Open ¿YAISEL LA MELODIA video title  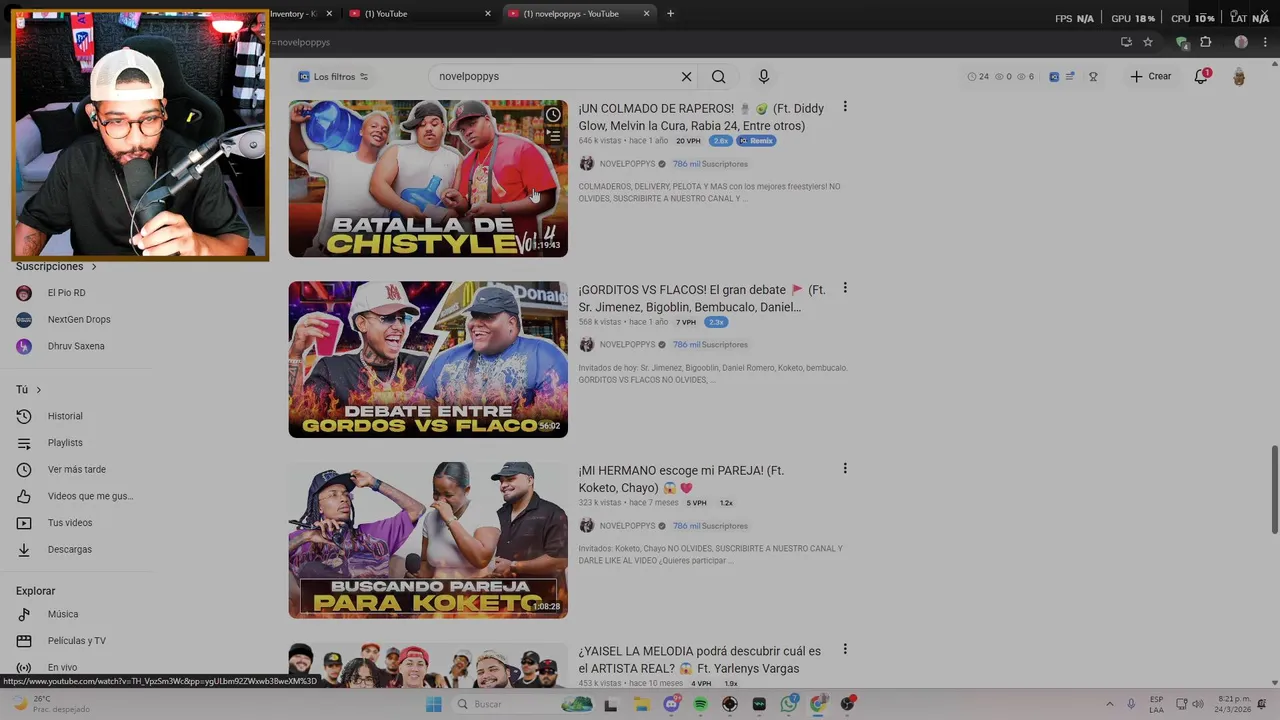[699, 660]
